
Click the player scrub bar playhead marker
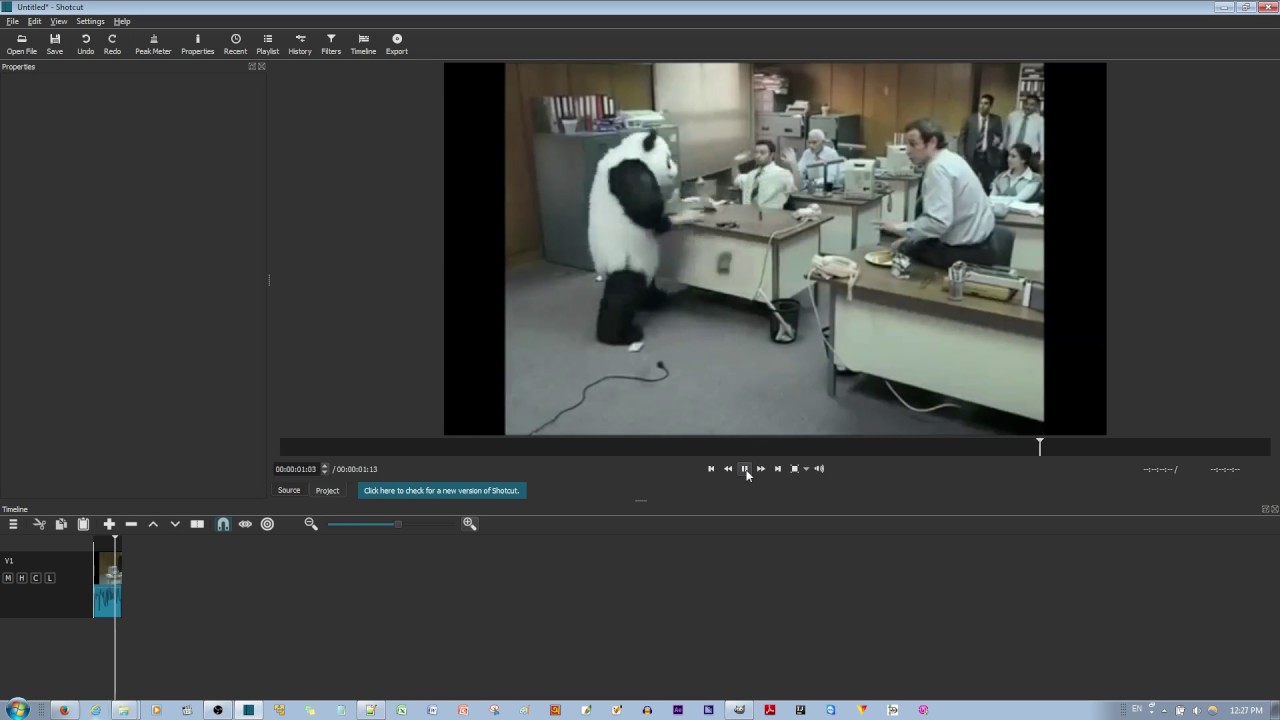pyautogui.click(x=1040, y=446)
